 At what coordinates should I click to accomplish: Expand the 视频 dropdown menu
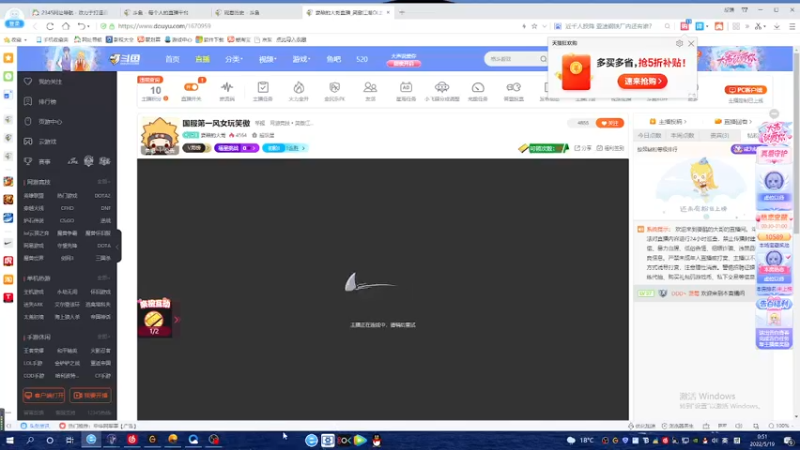pyautogui.click(x=267, y=59)
